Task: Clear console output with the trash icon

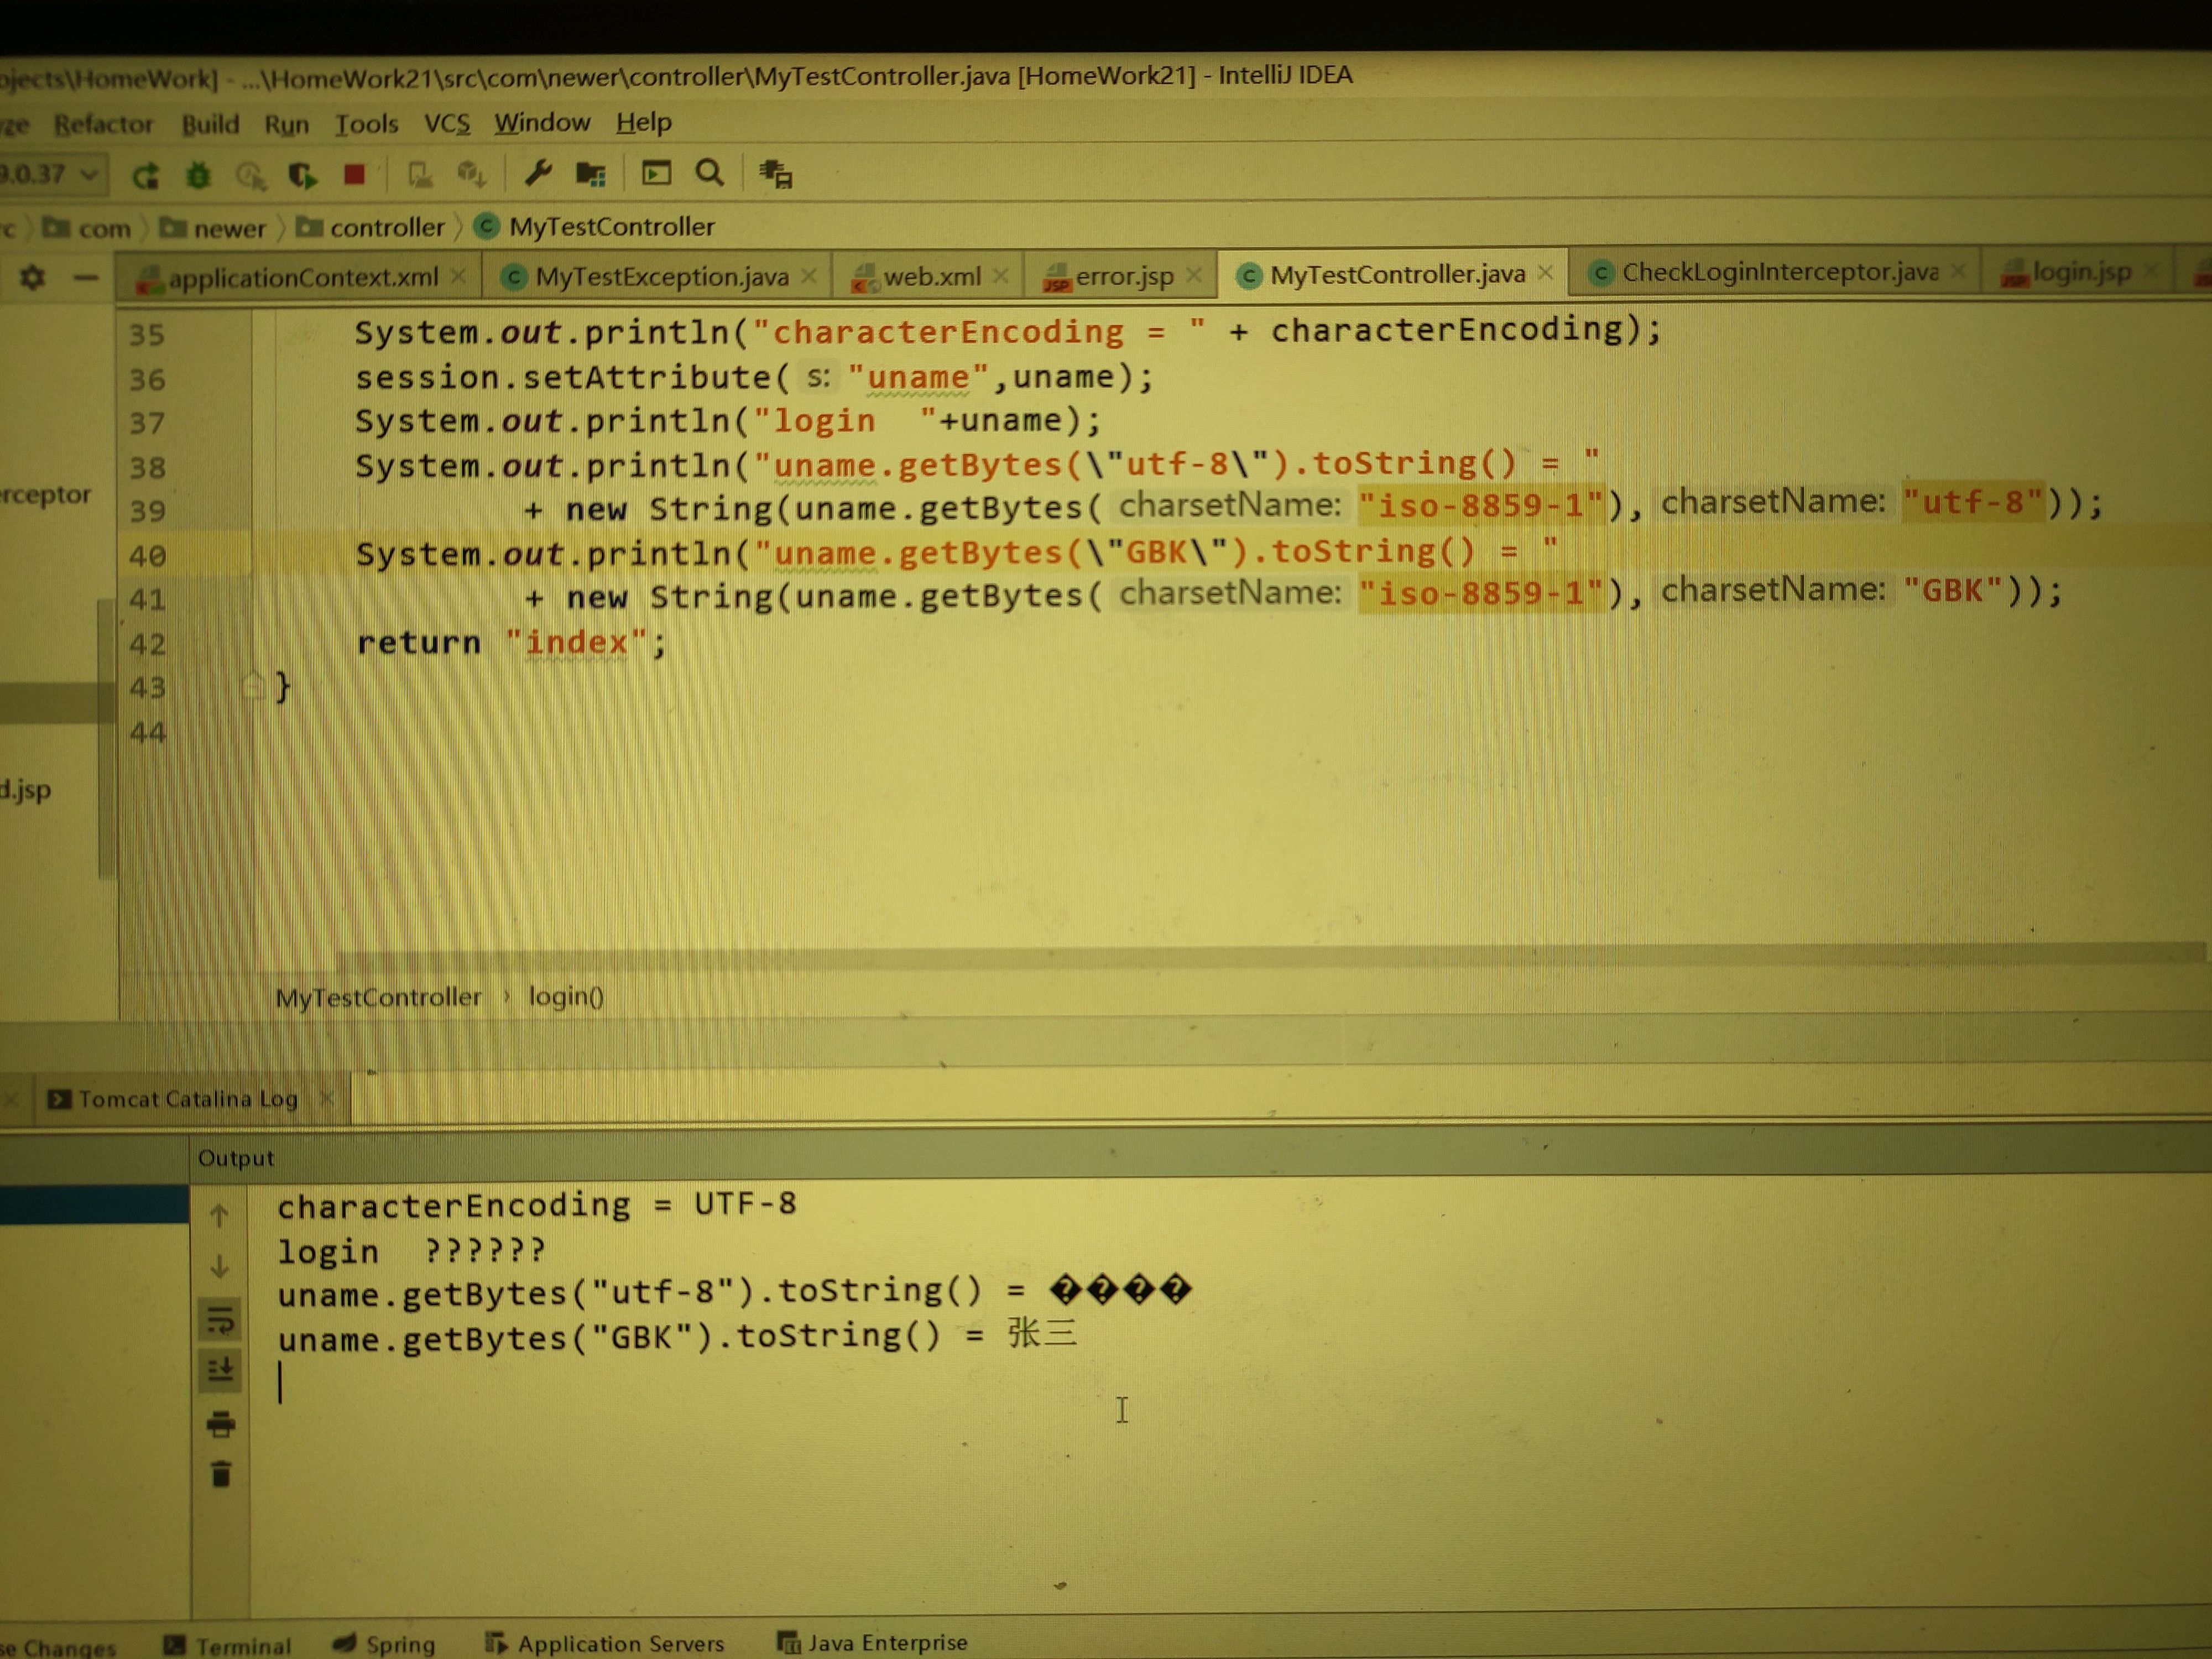Action: (x=221, y=1474)
